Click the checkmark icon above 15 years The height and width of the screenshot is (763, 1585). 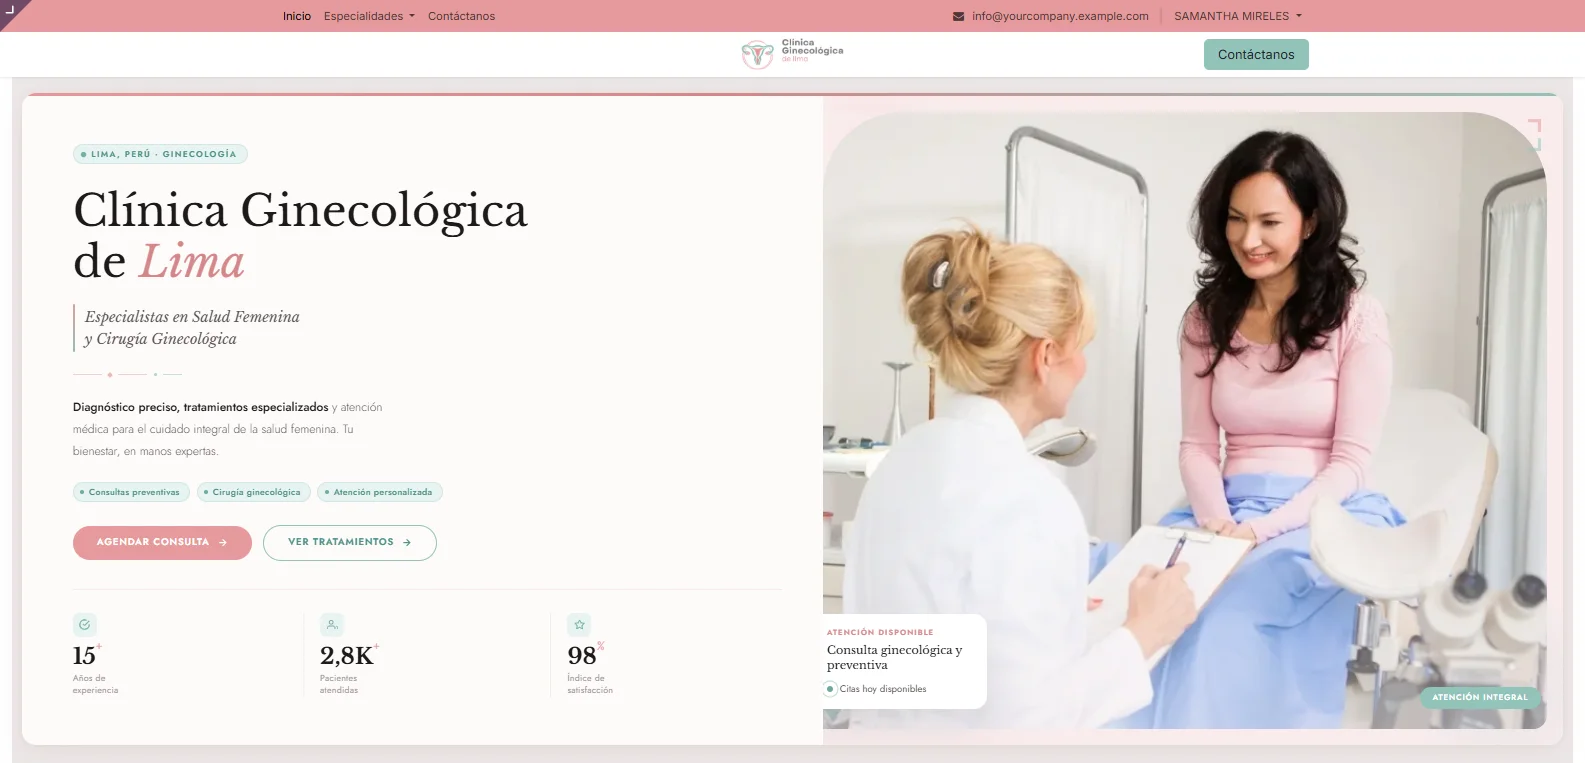[x=85, y=625]
